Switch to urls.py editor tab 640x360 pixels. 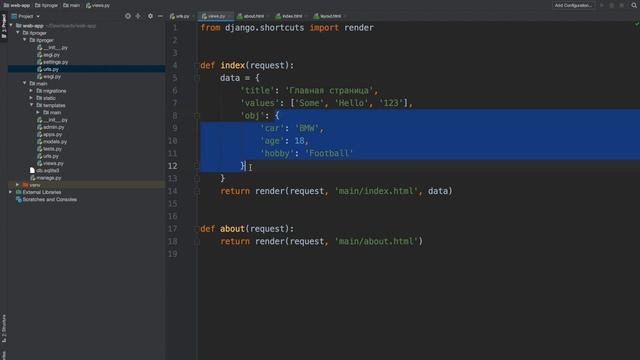click(x=180, y=16)
